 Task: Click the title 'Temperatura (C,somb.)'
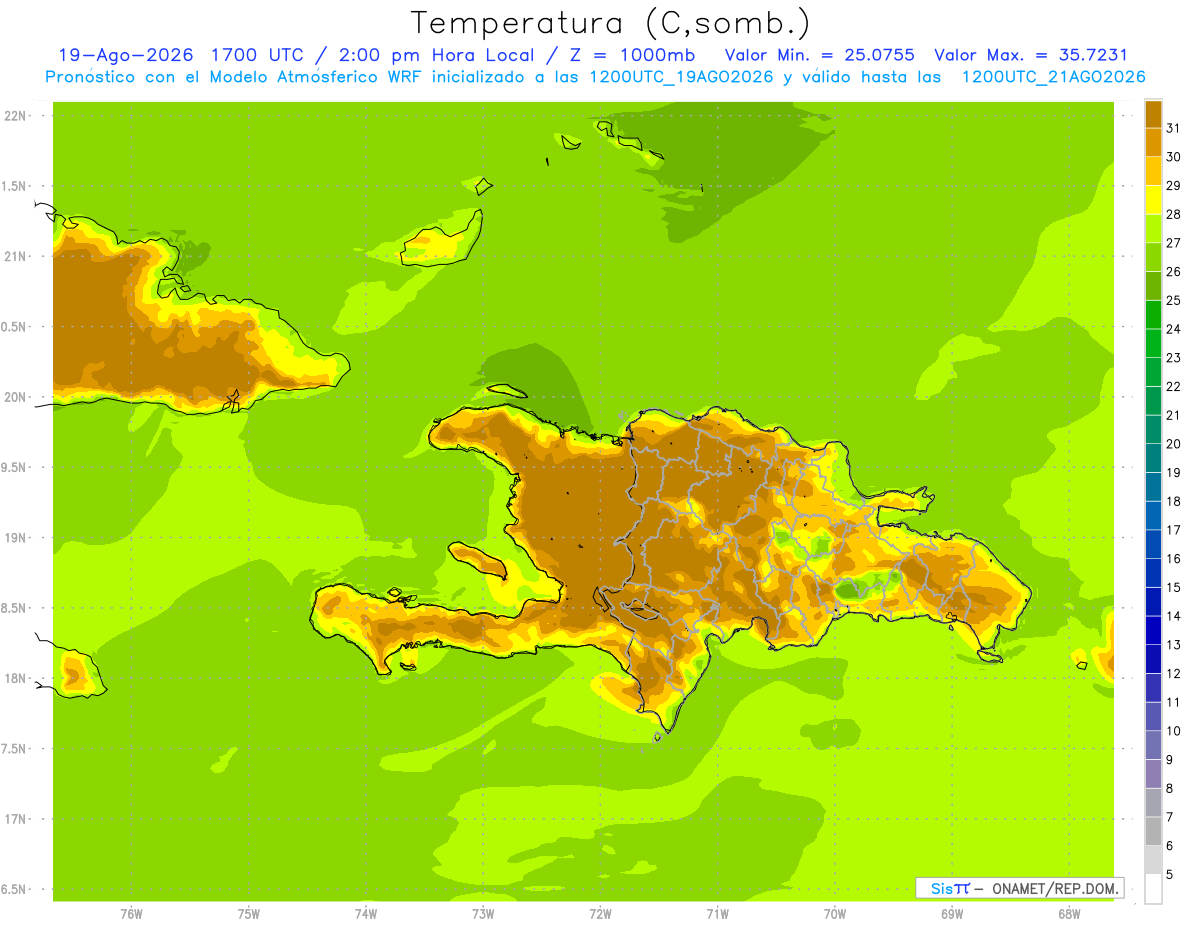(x=610, y=23)
